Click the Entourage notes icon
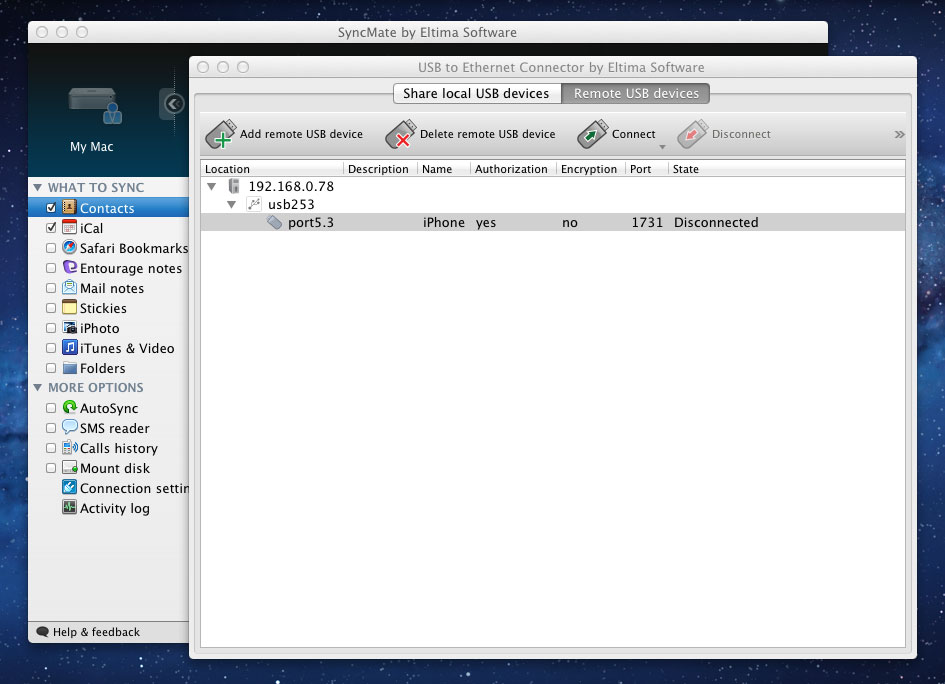Viewport: 945px width, 684px height. click(x=69, y=267)
